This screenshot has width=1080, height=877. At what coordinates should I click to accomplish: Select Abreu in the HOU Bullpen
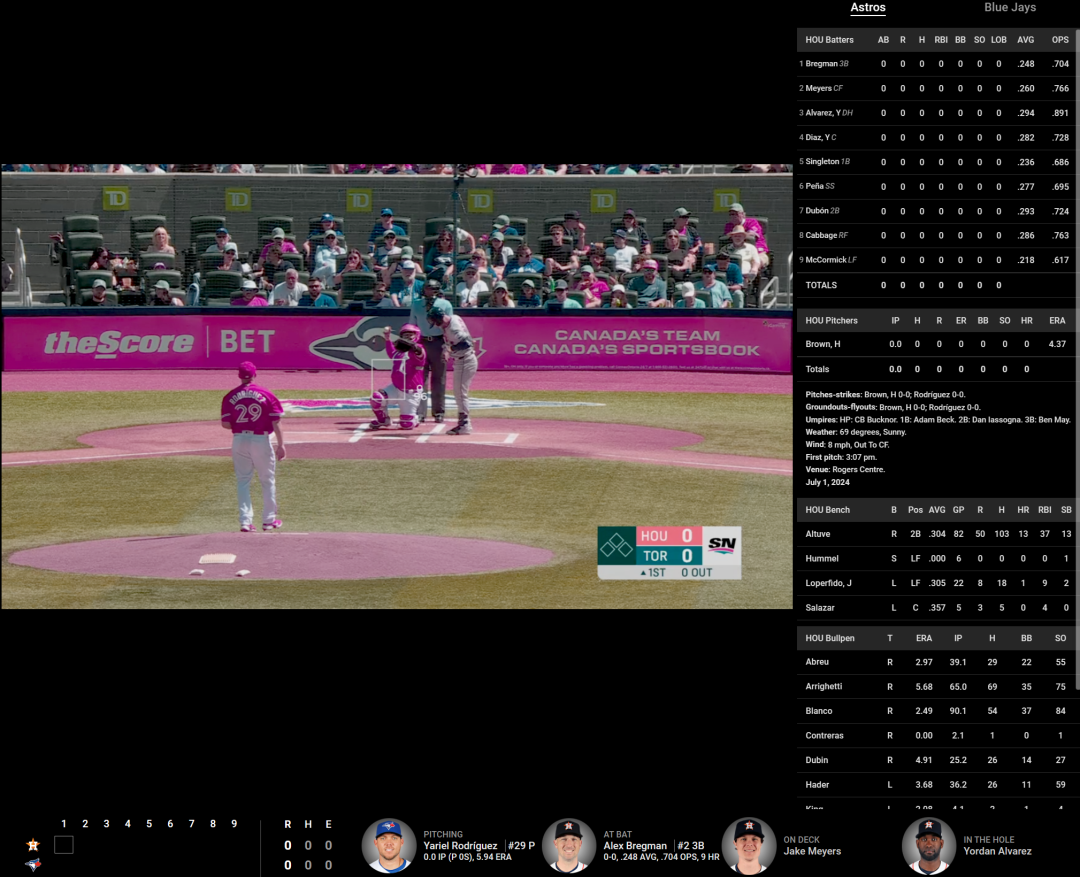[817, 661]
